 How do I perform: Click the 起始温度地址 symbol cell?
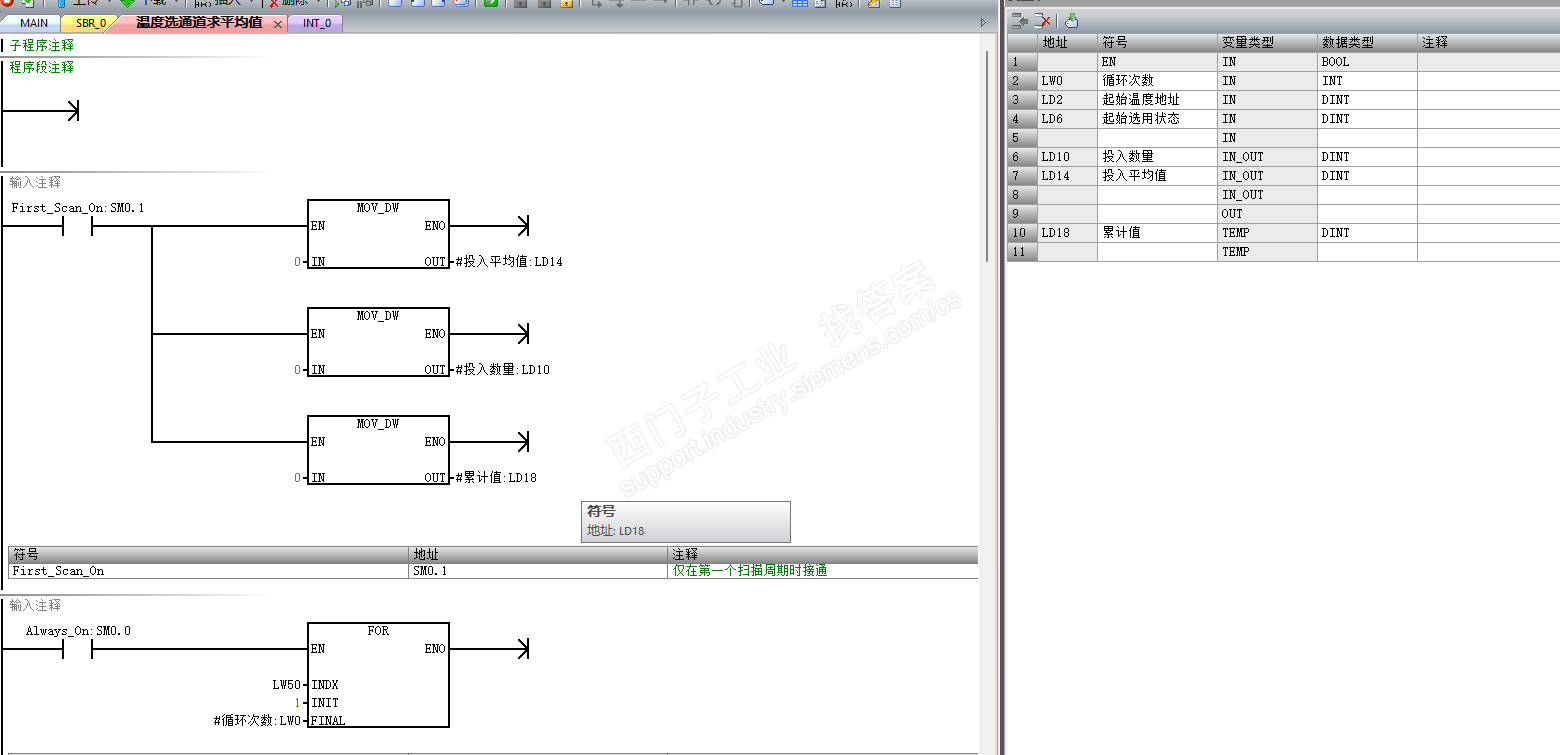[x=1157, y=100]
